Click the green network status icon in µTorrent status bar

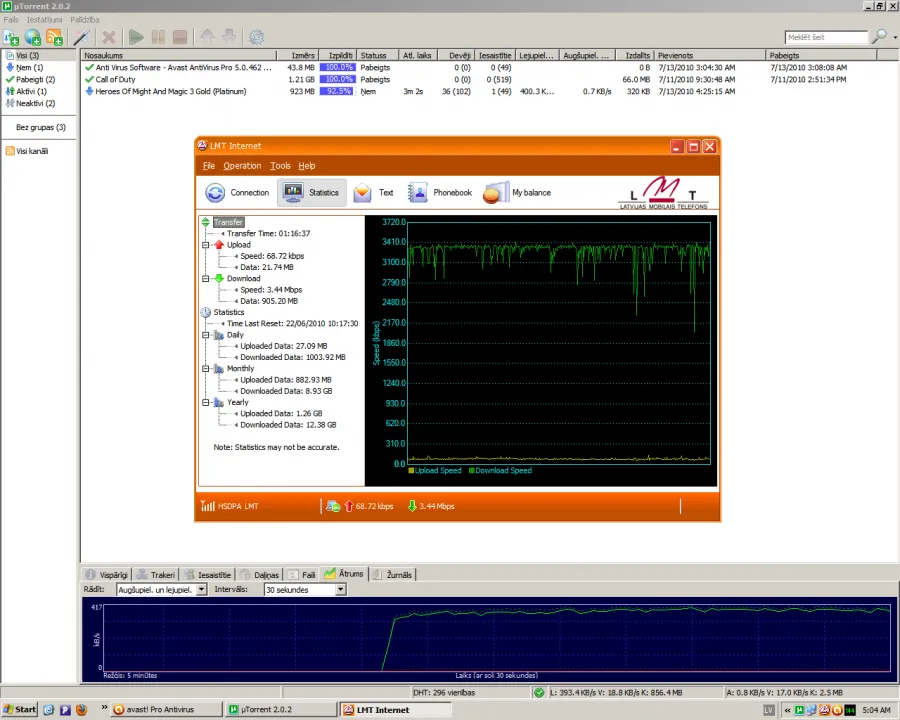(539, 692)
